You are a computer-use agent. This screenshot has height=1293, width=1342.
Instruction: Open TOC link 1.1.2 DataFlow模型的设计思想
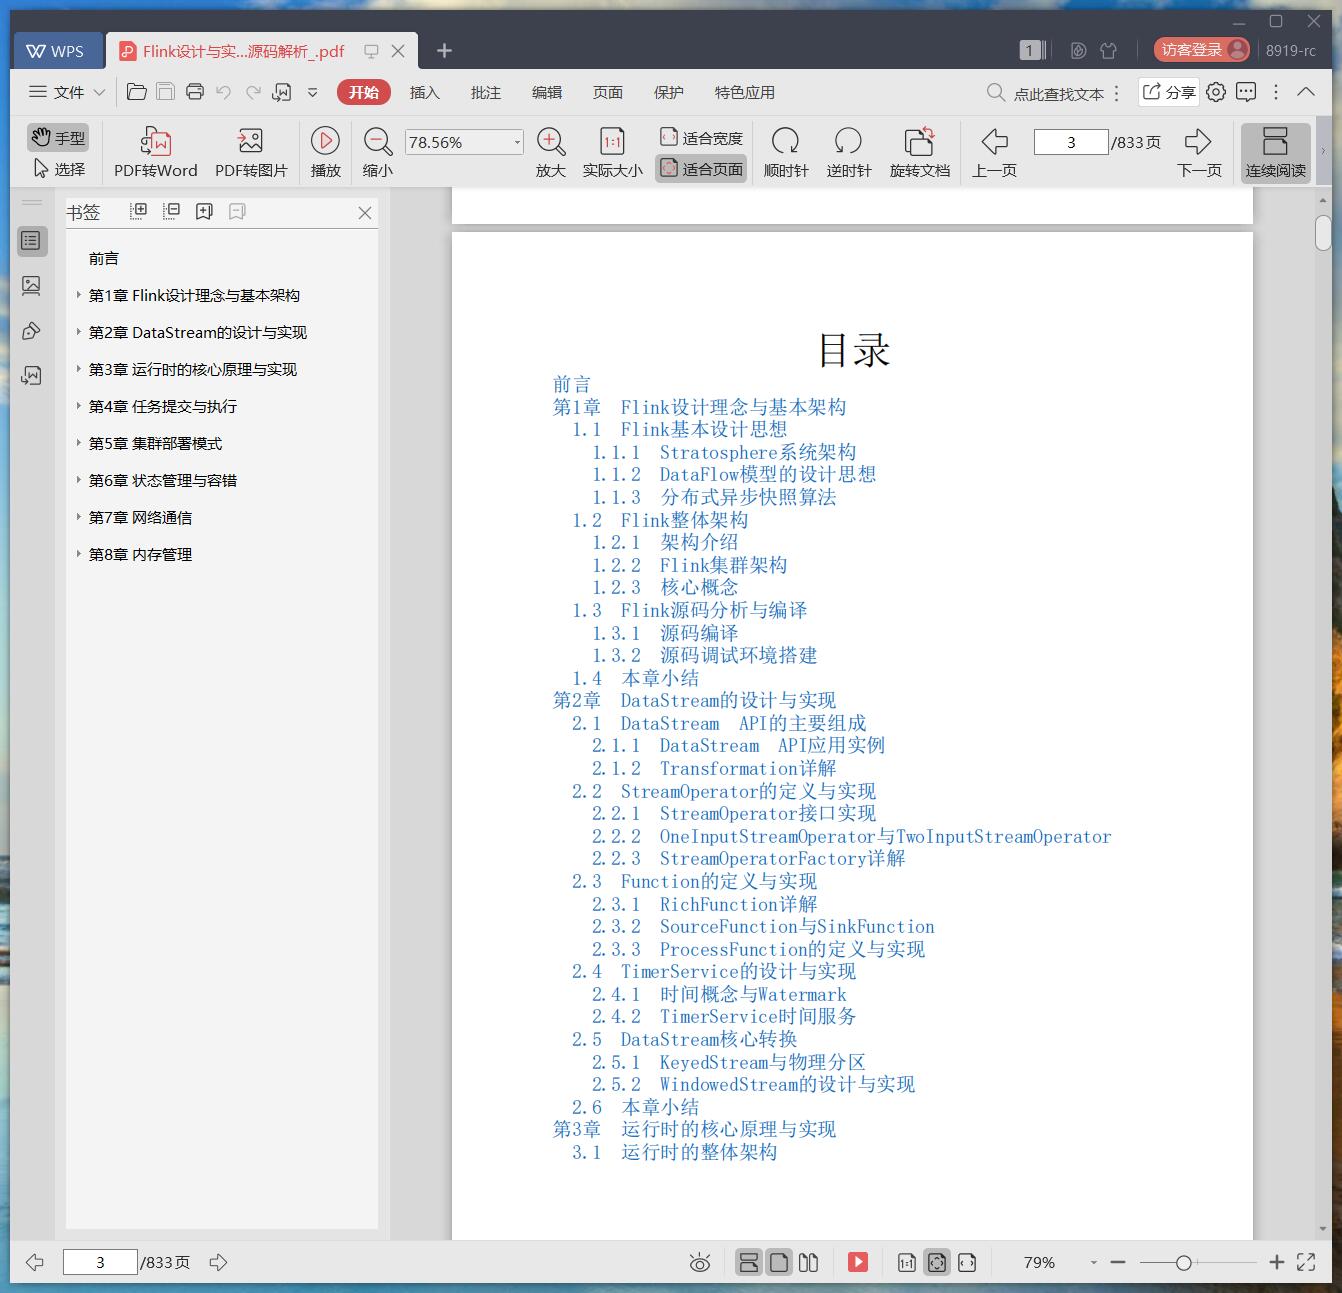[x=734, y=474]
